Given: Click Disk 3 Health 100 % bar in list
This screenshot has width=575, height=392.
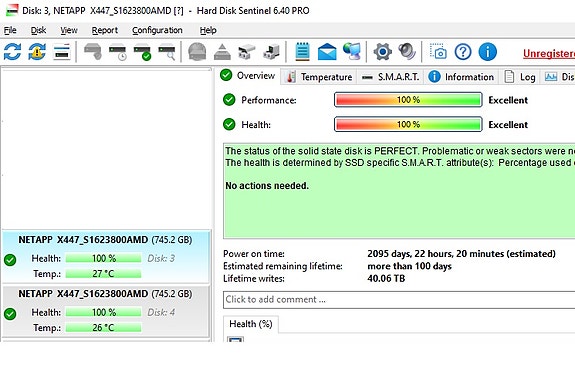Looking at the screenshot, I should coord(103,258).
